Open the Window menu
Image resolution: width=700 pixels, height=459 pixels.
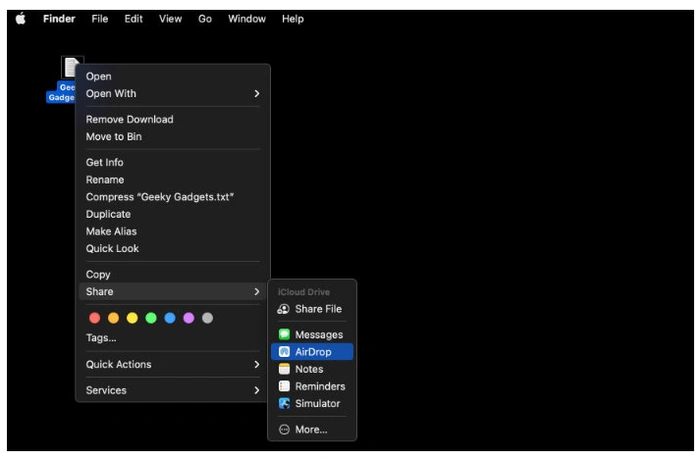[247, 19]
